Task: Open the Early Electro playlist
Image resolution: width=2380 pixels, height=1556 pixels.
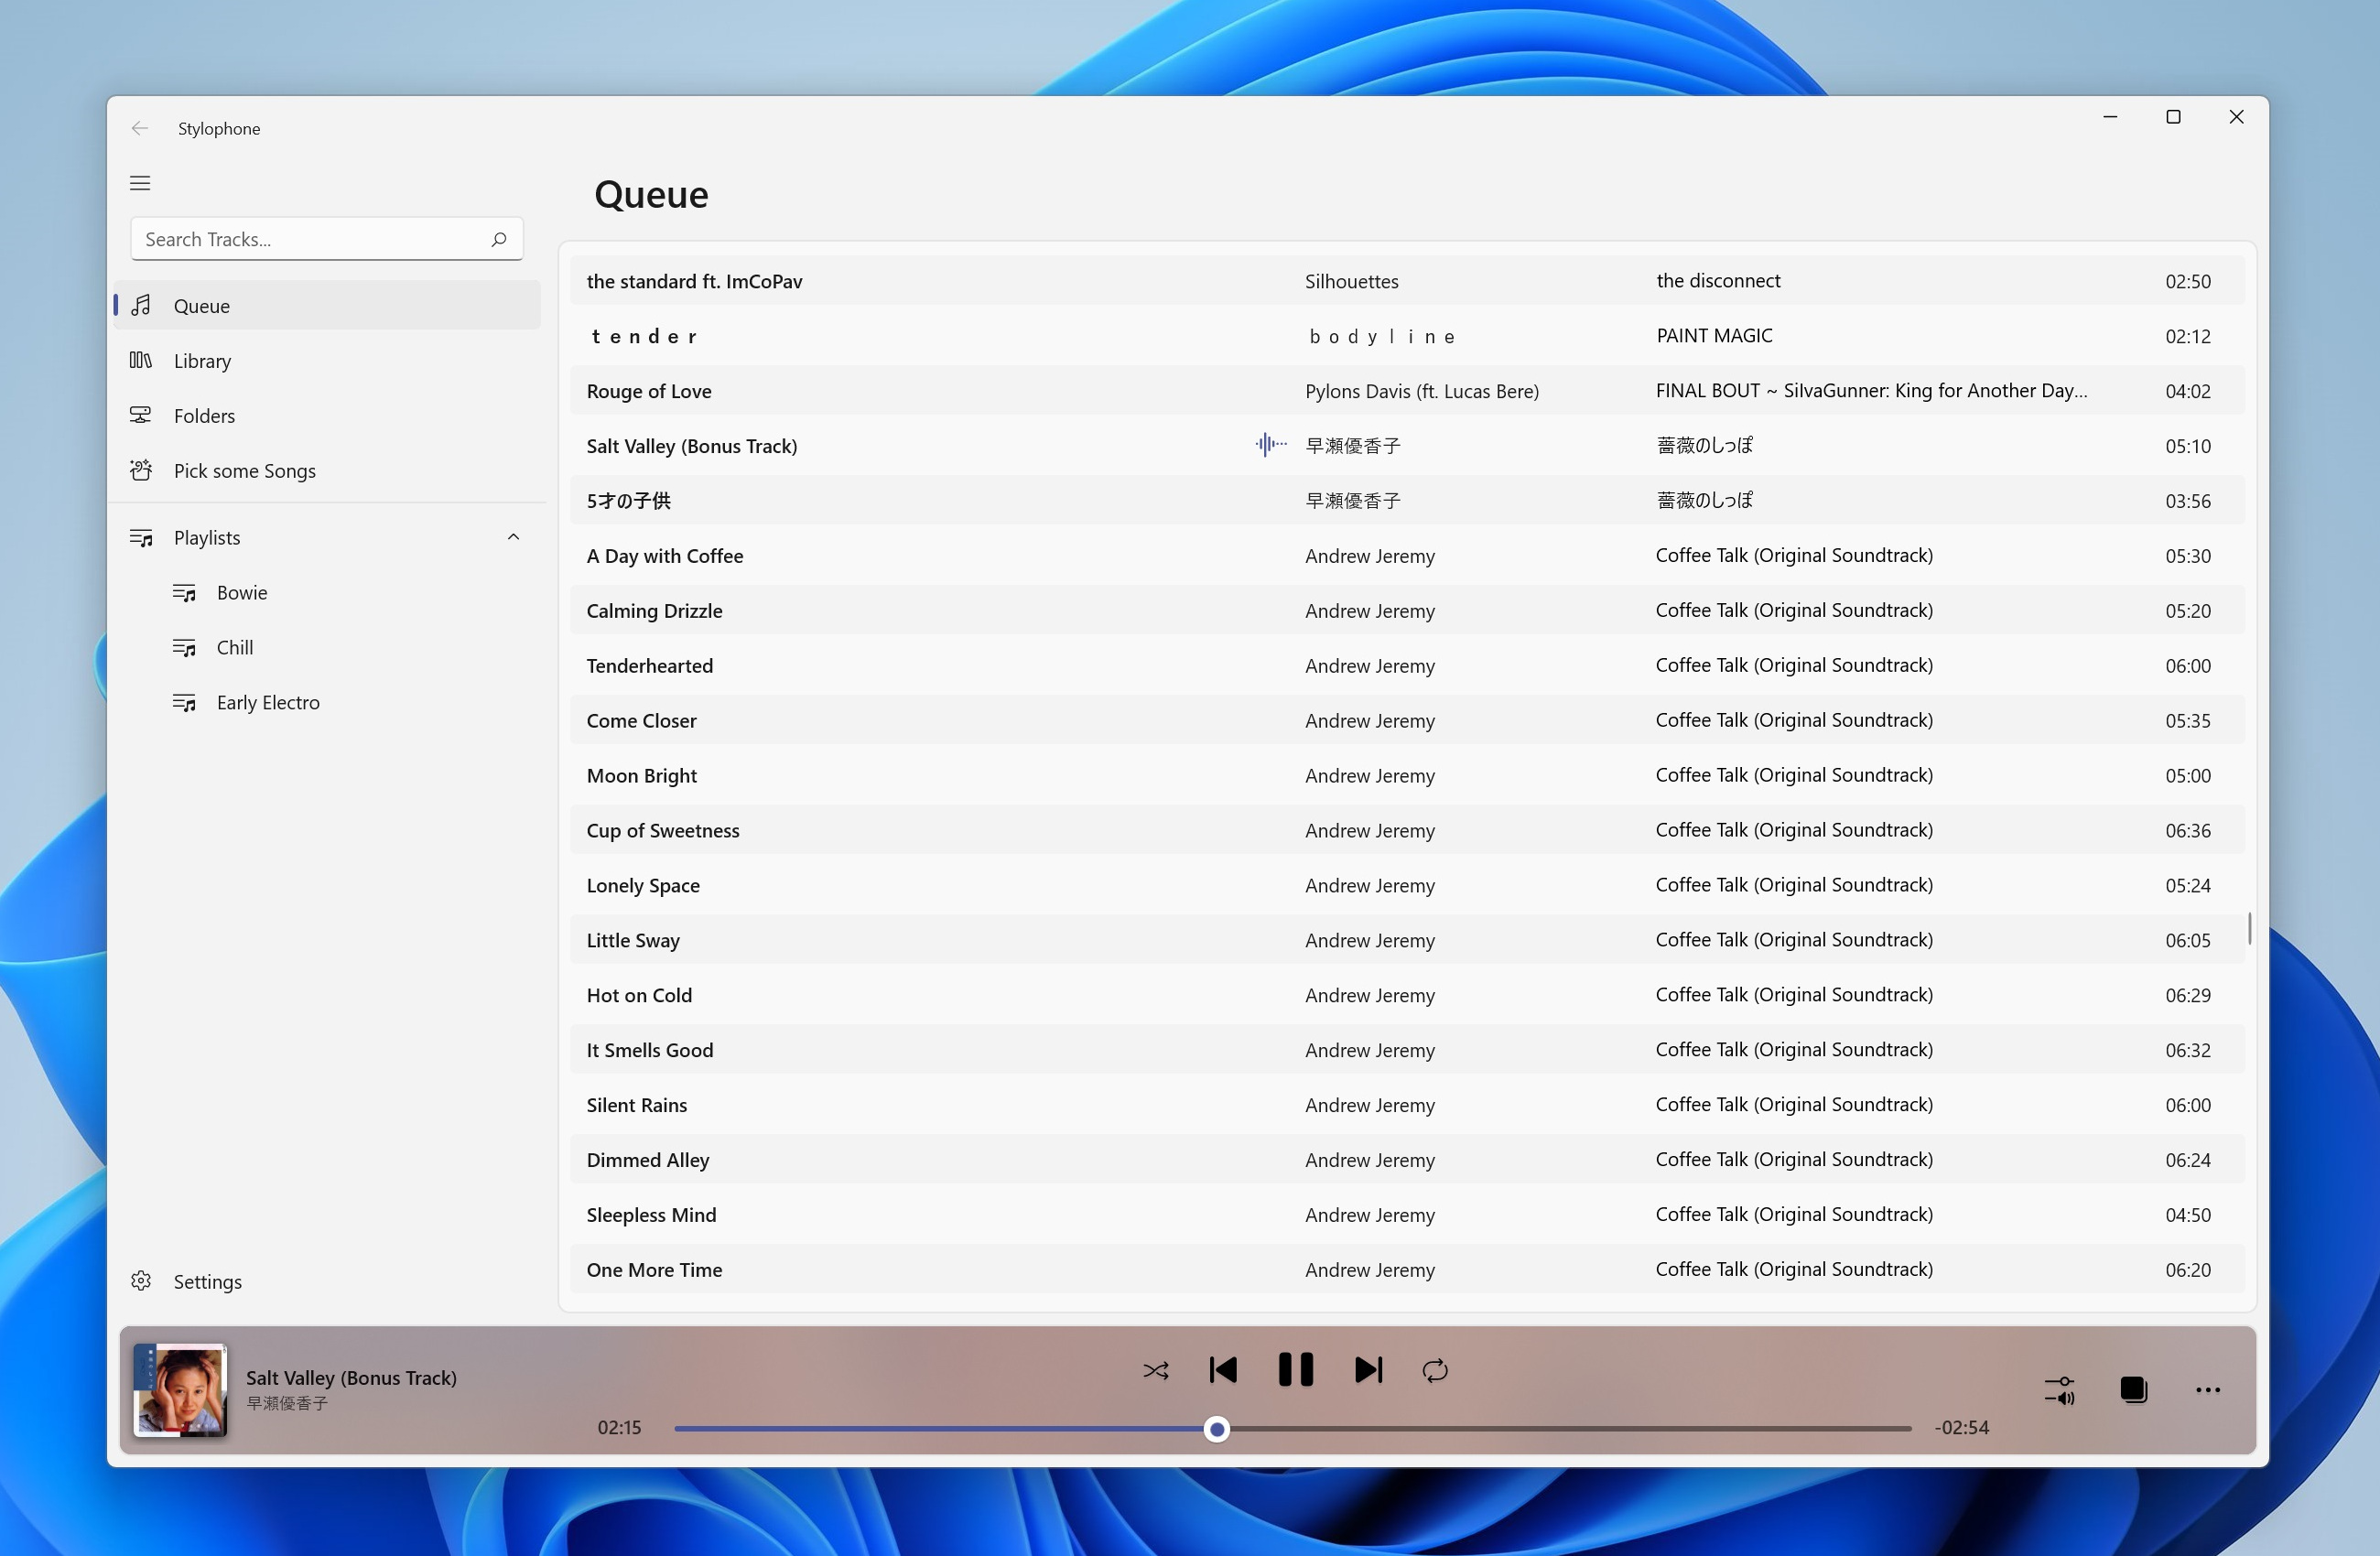Action: pos(268,703)
